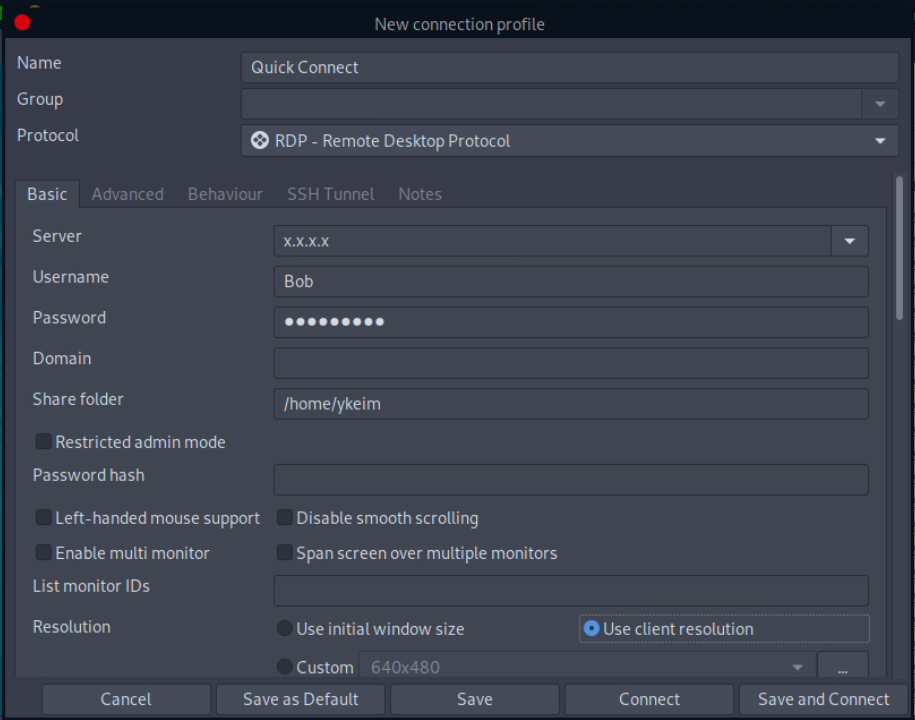This screenshot has width=915, height=720.
Task: Open the 640x480 resolution dropdown
Action: [x=797, y=666]
